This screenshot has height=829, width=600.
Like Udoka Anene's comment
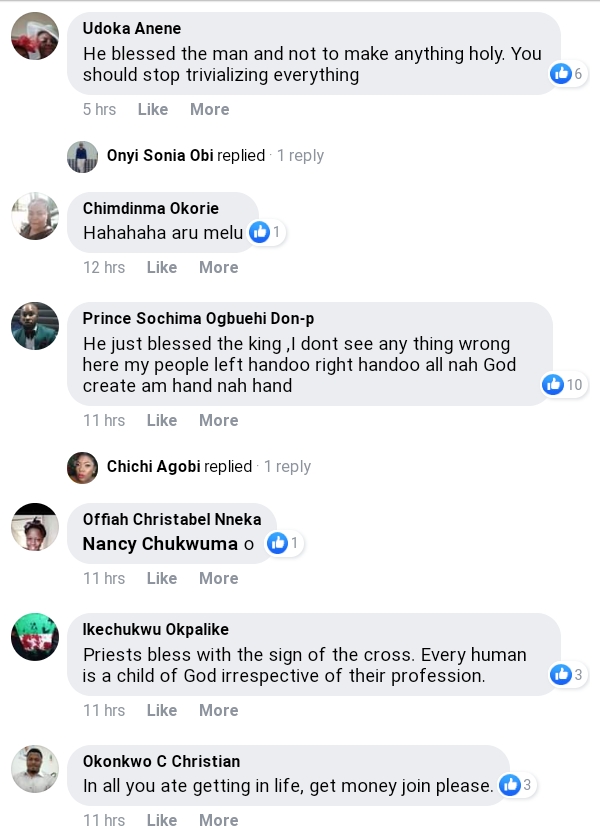152,109
